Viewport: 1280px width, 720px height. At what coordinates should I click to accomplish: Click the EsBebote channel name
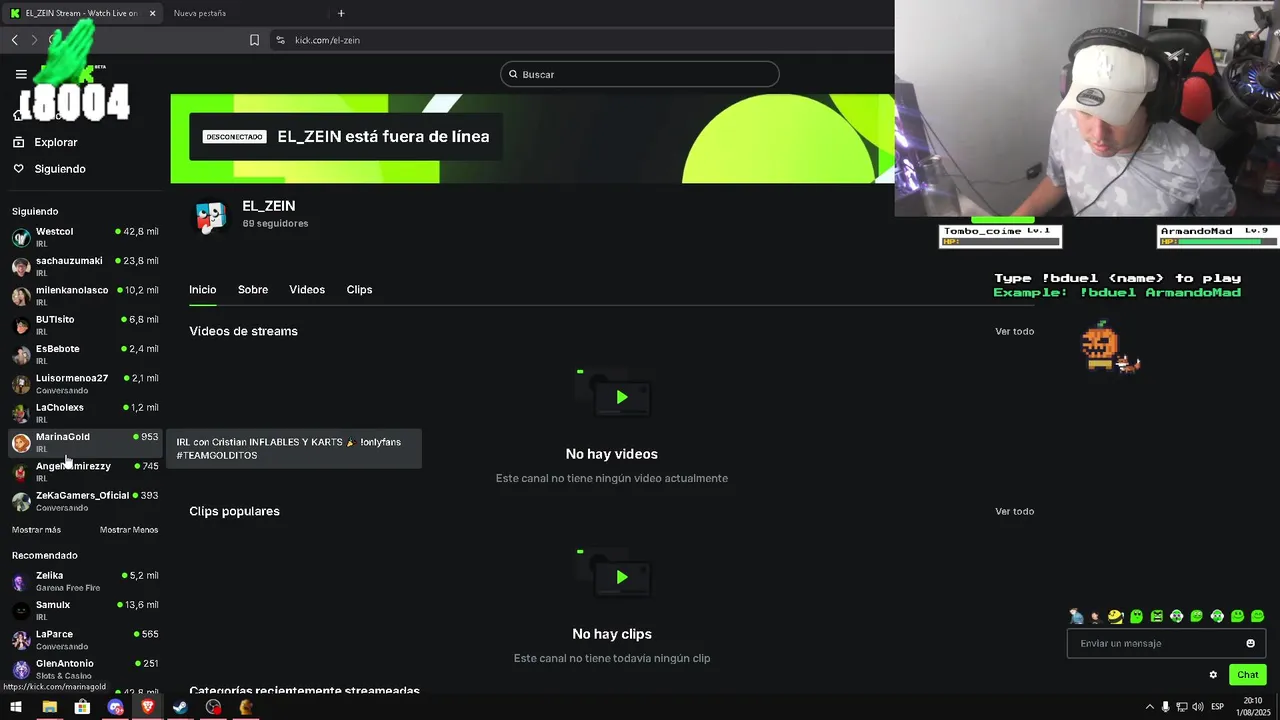(x=58, y=349)
